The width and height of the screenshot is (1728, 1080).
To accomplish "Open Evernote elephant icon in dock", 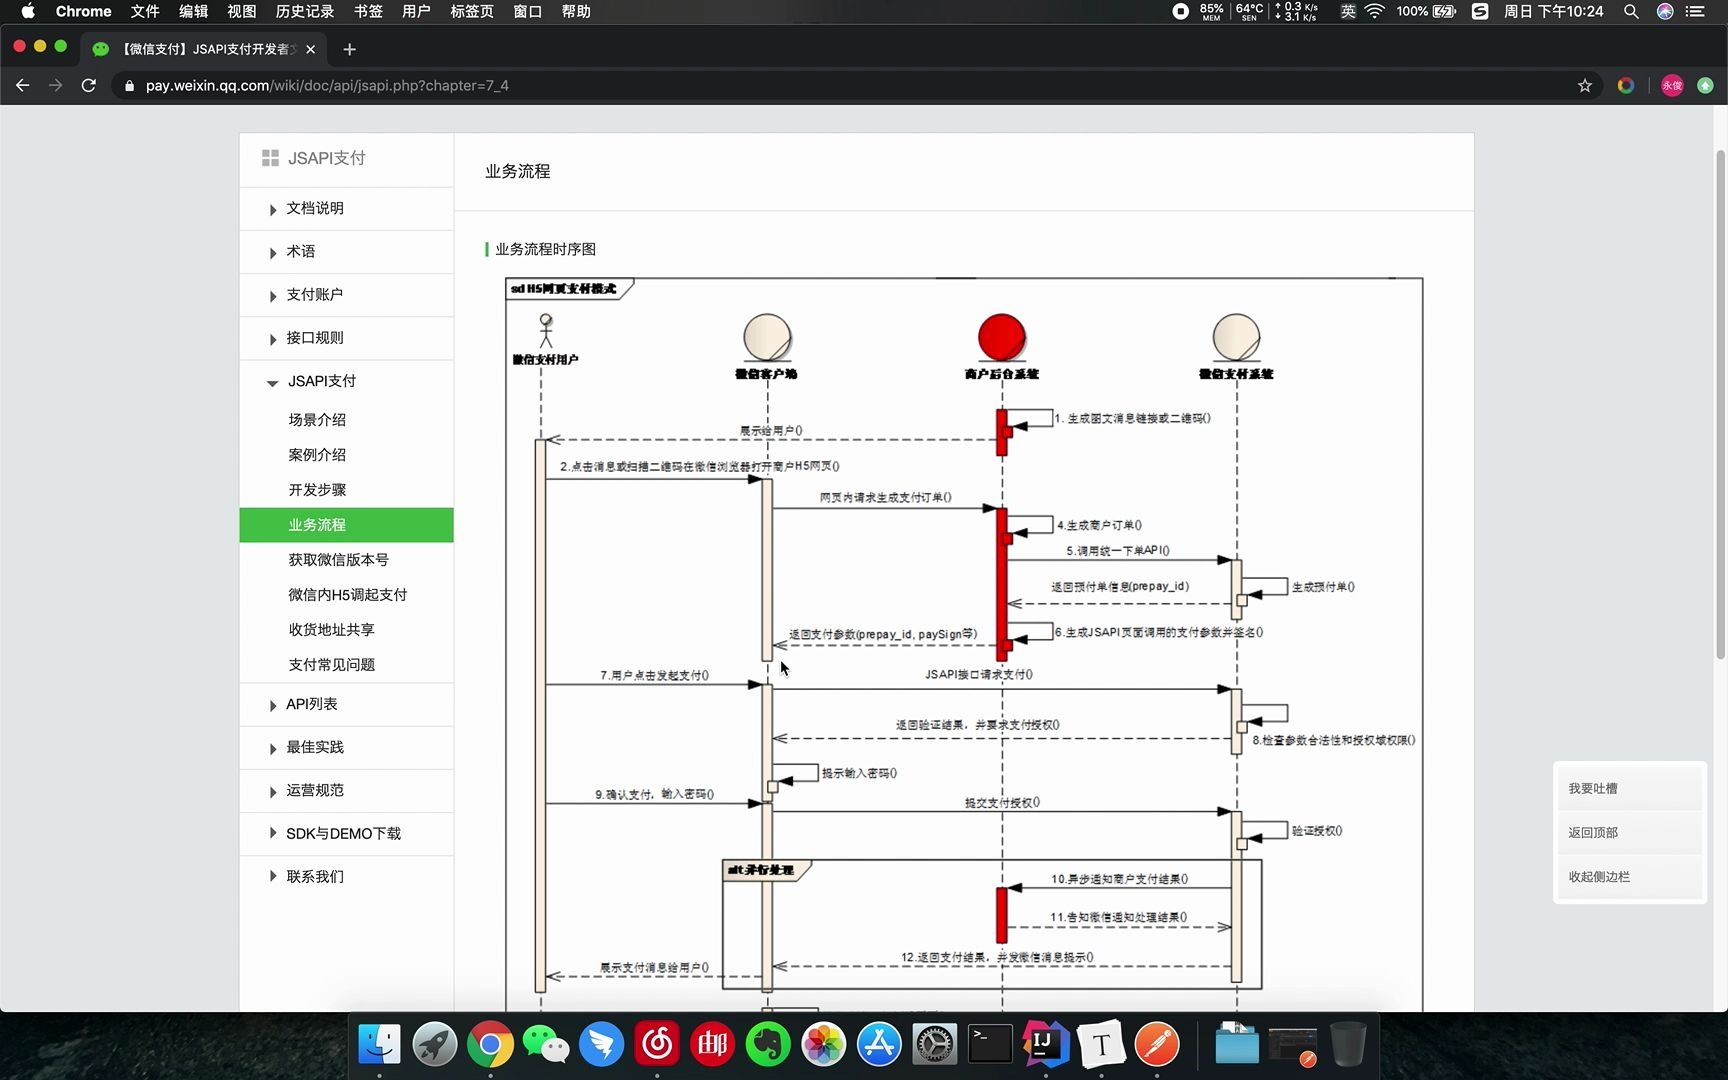I will (768, 1045).
